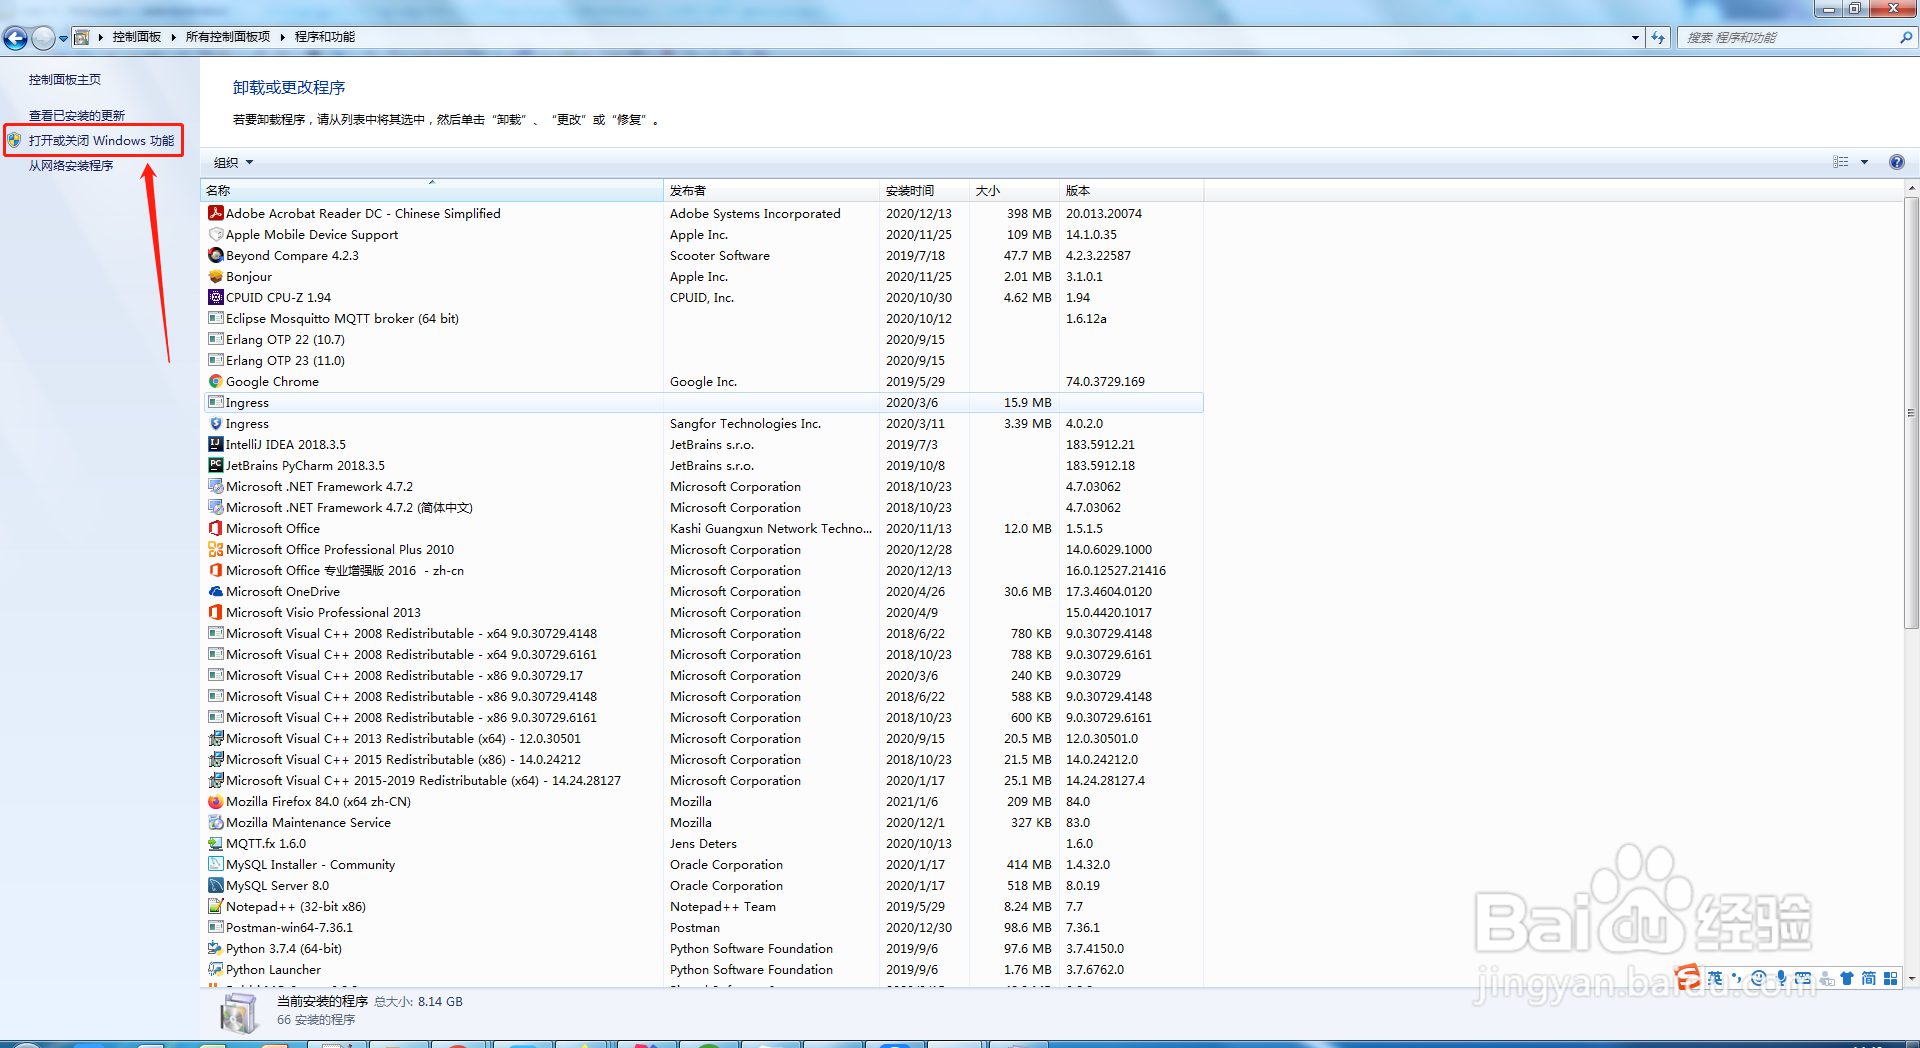Click the Mozilla Firefox 84.0 icon
The image size is (1920, 1048).
(215, 801)
